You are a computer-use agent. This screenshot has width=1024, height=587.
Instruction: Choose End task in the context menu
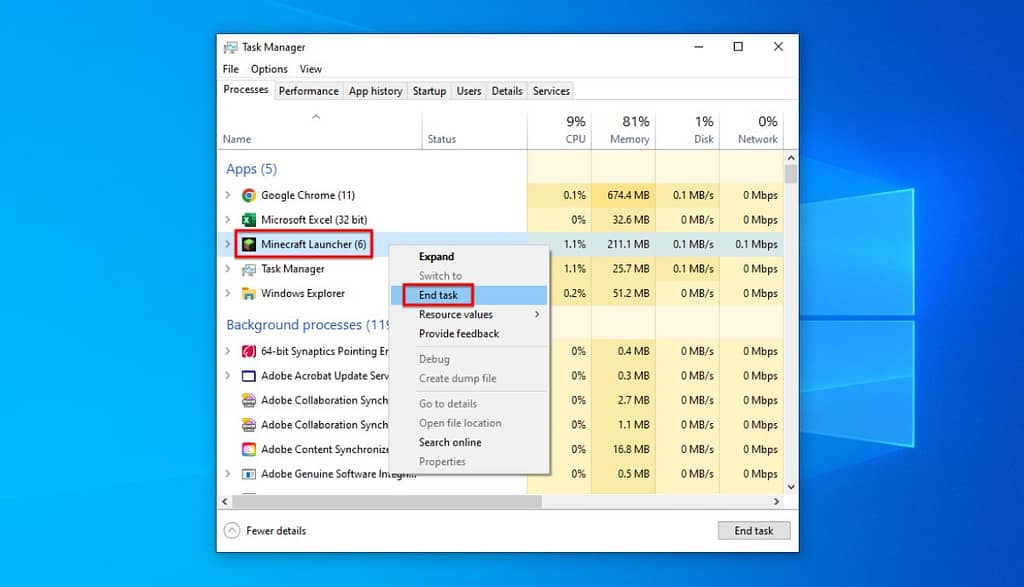pyautogui.click(x=470, y=295)
